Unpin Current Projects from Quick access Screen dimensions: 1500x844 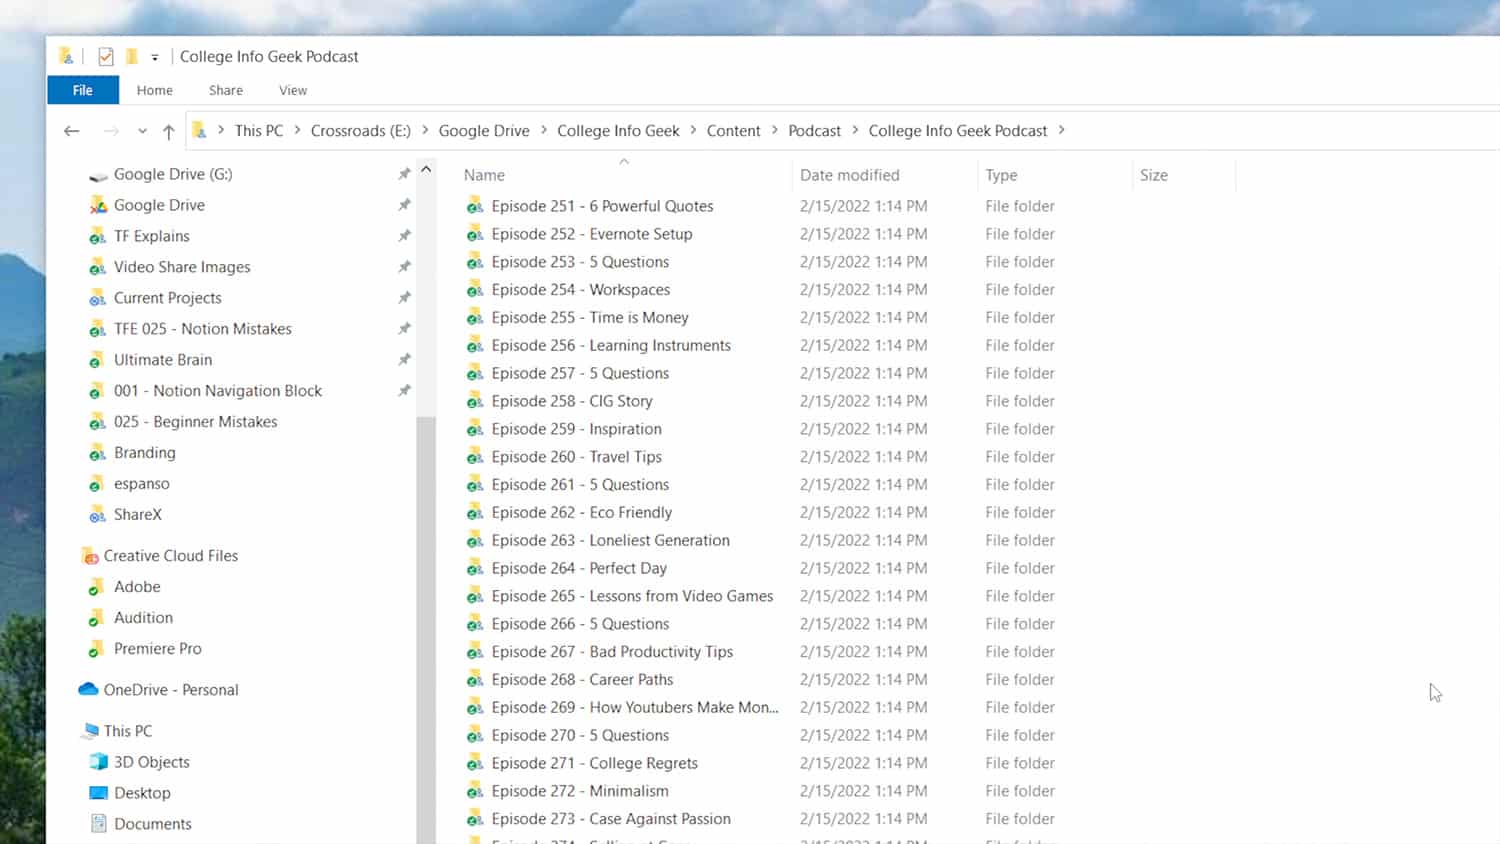pyautogui.click(x=404, y=297)
